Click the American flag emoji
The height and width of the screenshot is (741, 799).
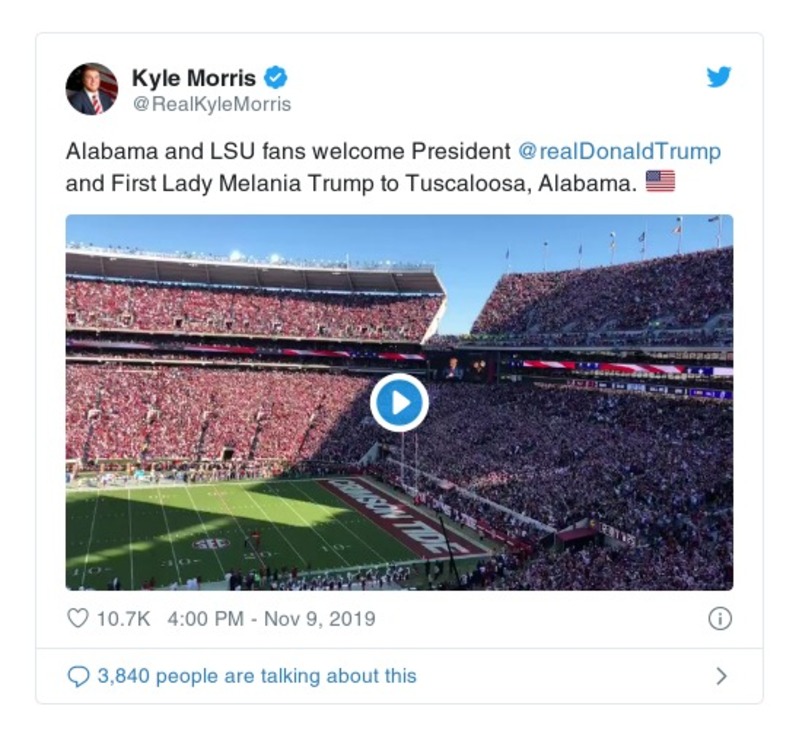(x=660, y=182)
